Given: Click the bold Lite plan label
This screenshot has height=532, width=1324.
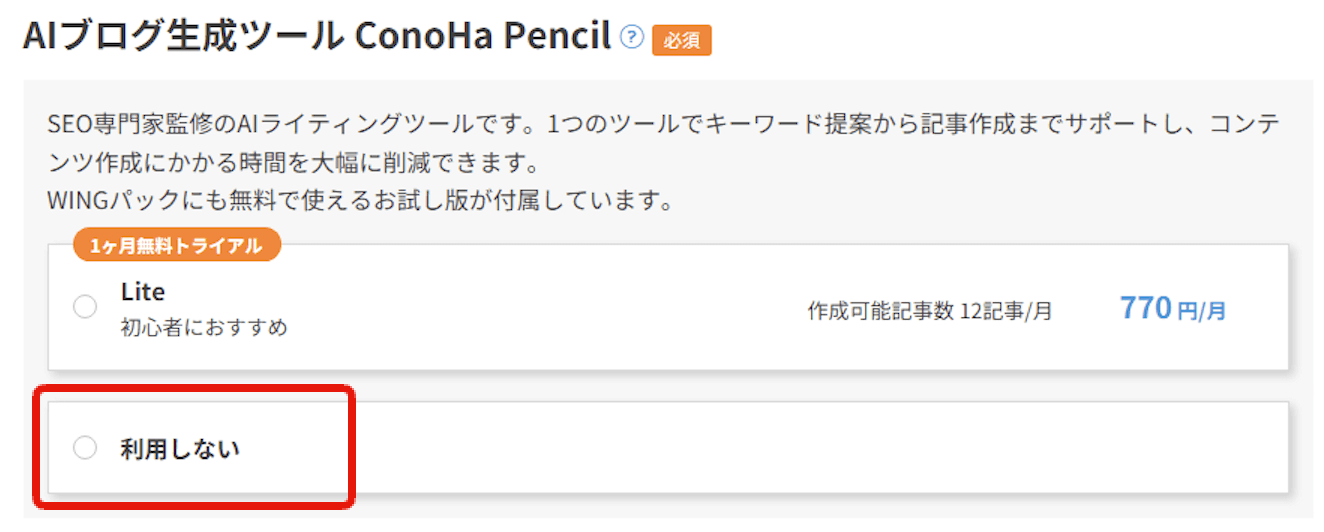Looking at the screenshot, I should click(143, 292).
